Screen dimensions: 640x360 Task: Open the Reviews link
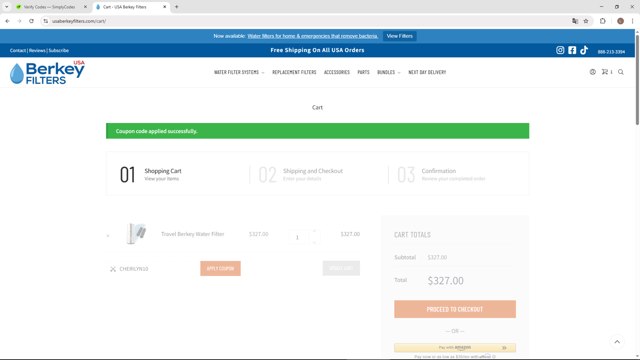click(37, 51)
